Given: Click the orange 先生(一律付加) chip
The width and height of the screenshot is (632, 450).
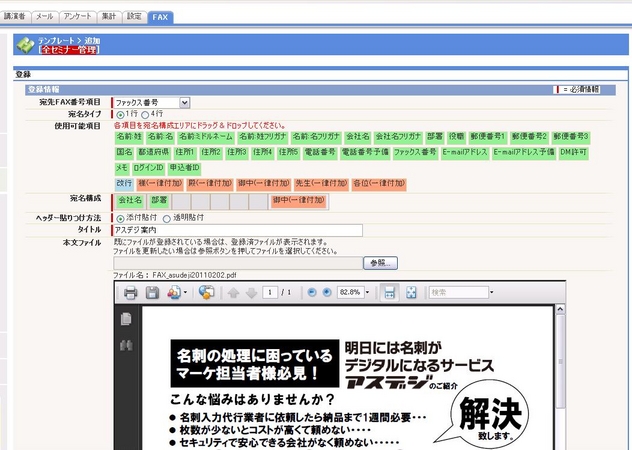Looking at the screenshot, I should pos(321,184).
